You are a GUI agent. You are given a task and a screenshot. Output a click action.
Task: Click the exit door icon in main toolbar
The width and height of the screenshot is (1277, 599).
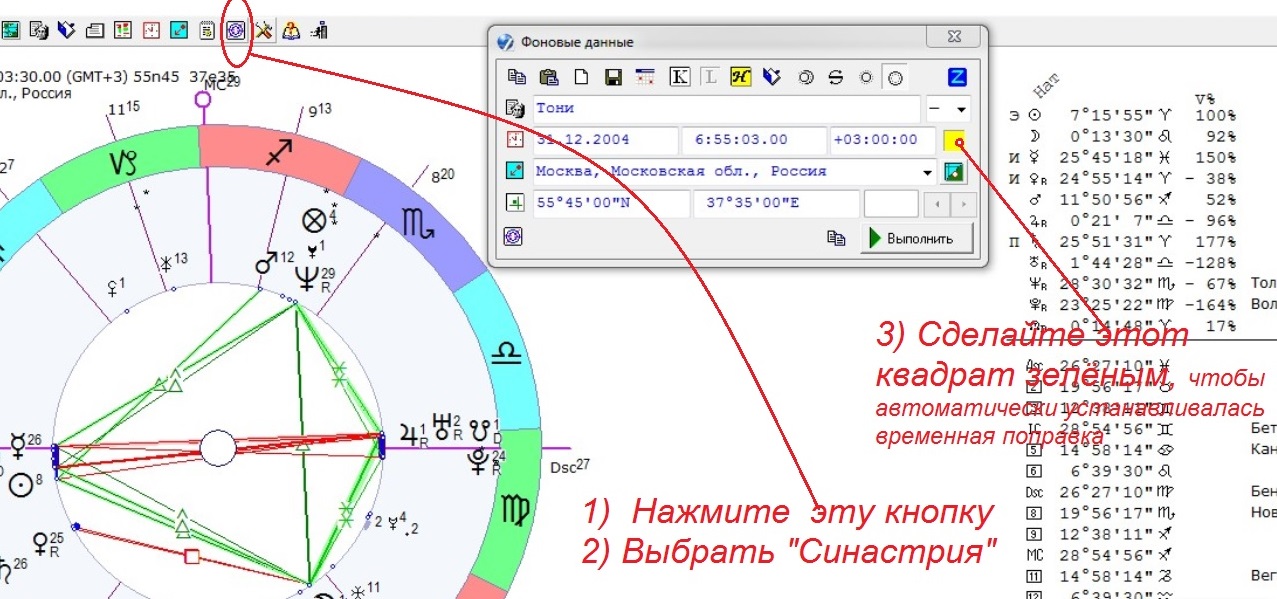point(320,30)
